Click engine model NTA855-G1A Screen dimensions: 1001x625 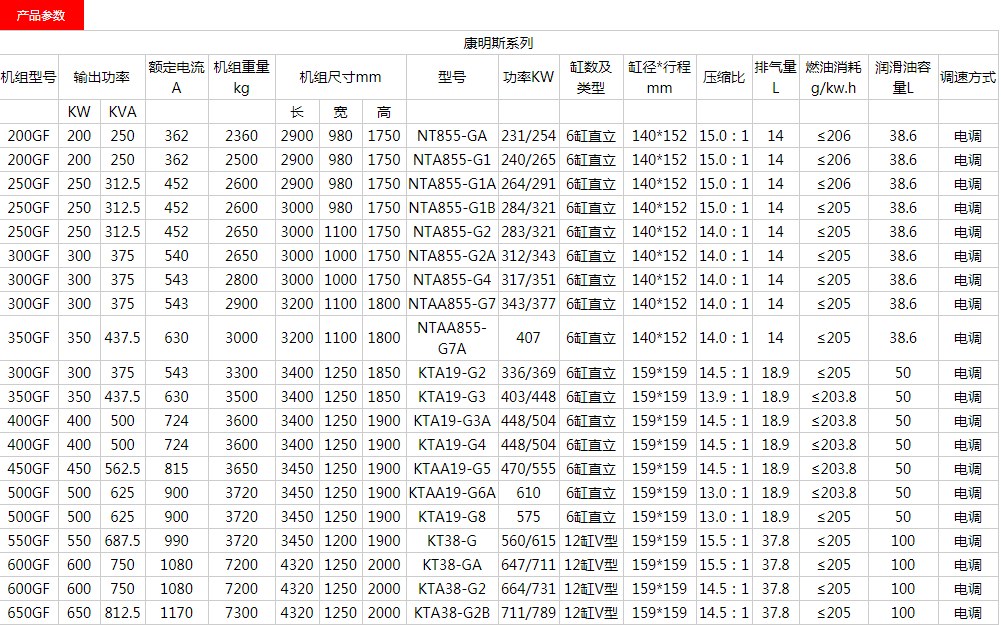[x=452, y=184]
